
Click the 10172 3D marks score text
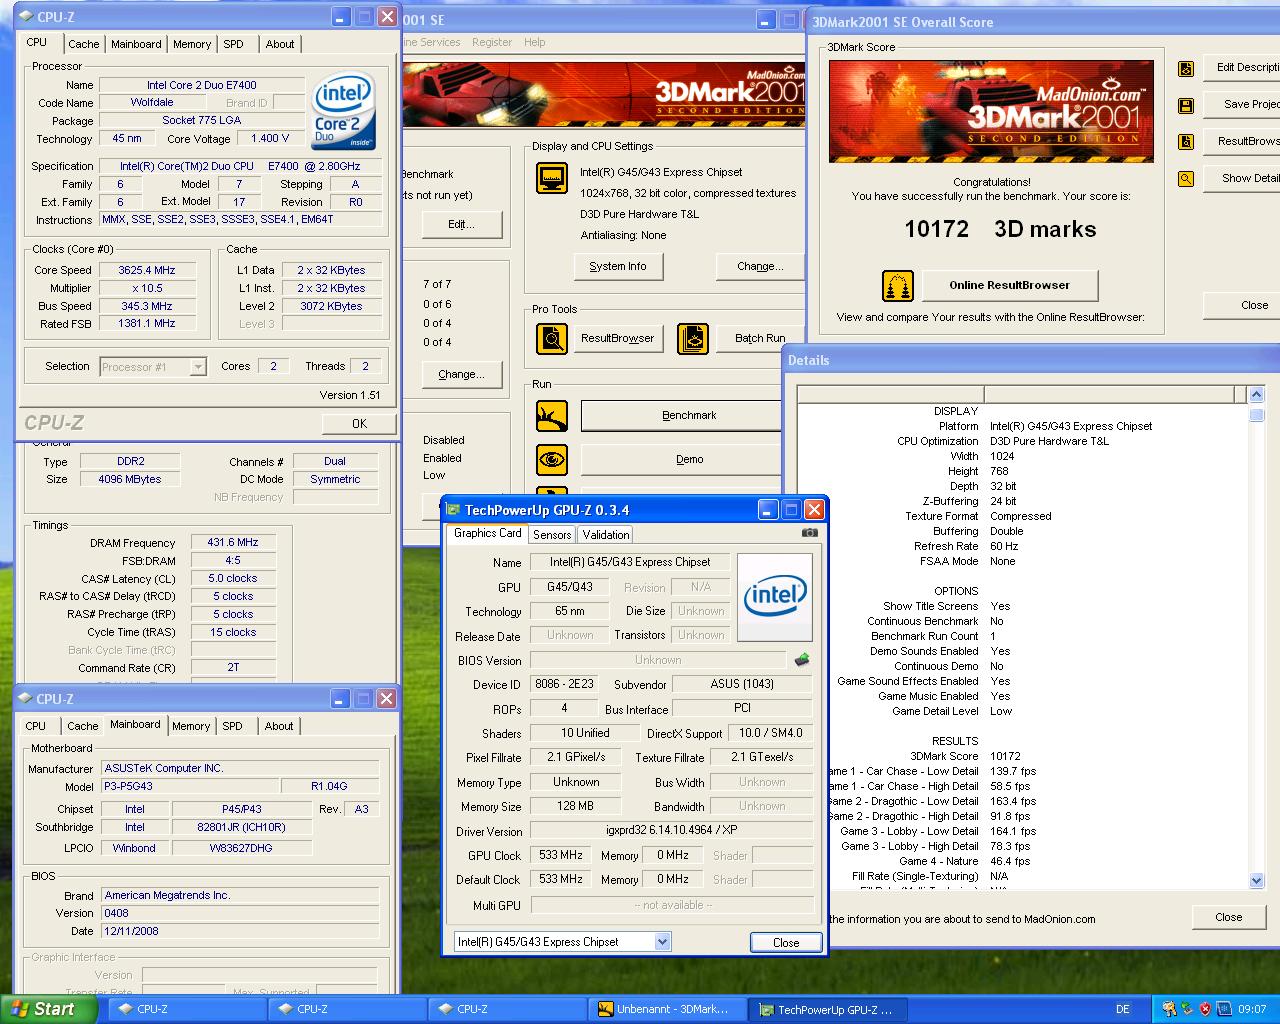[x=1000, y=230]
